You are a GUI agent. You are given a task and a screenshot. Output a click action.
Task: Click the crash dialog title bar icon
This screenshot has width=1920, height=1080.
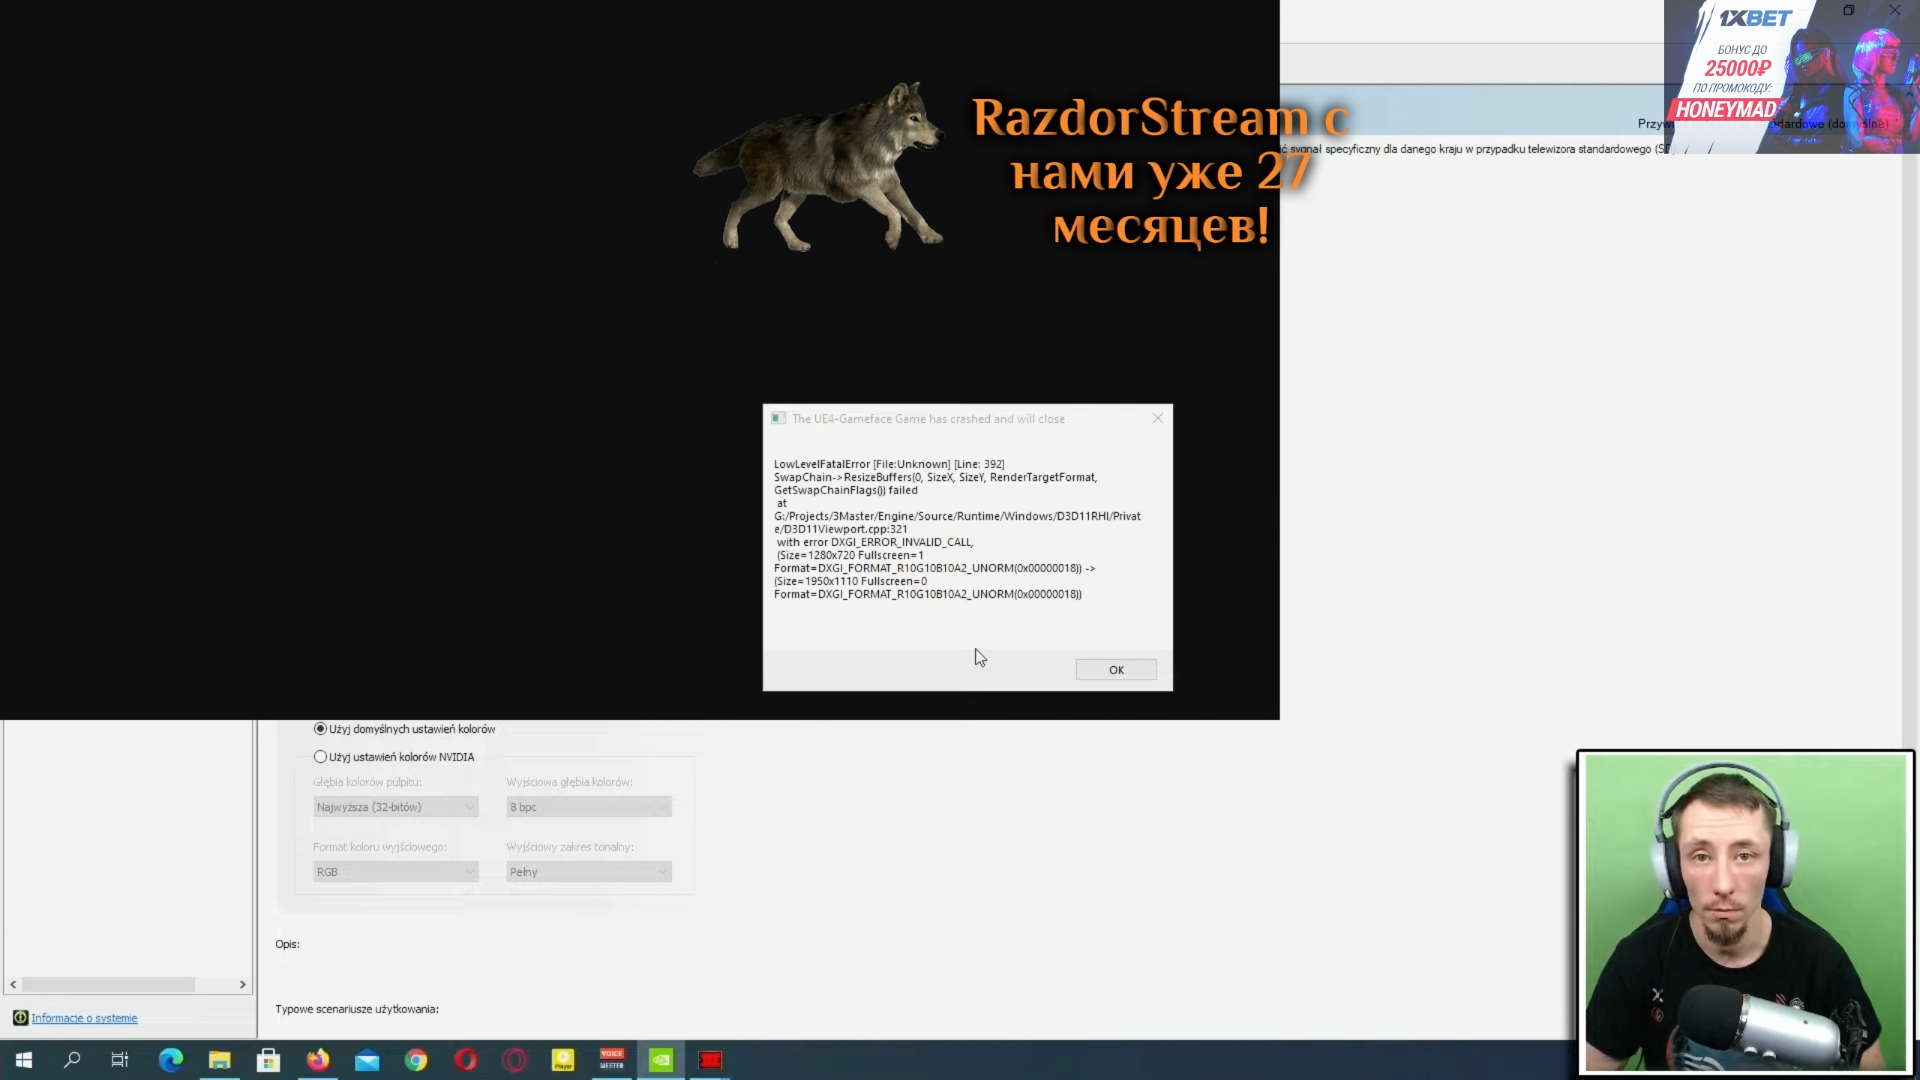coord(778,418)
